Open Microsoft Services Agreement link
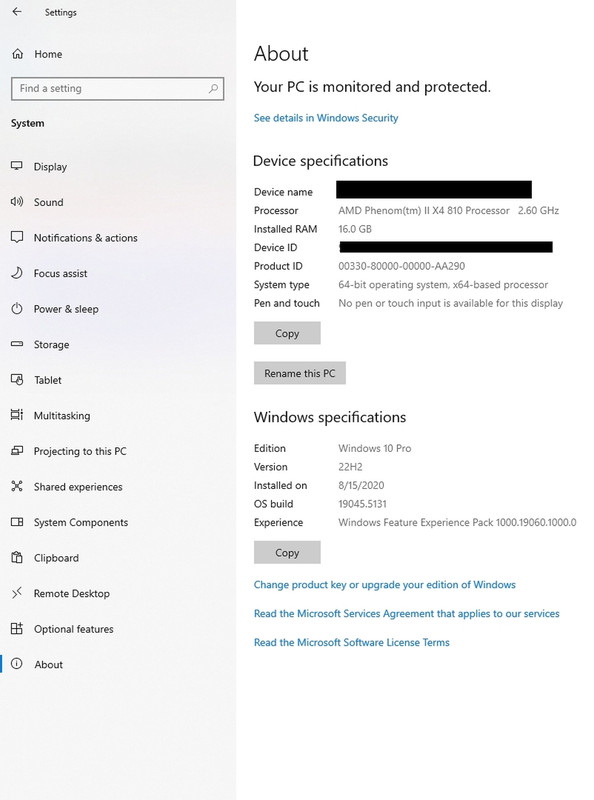 point(406,614)
